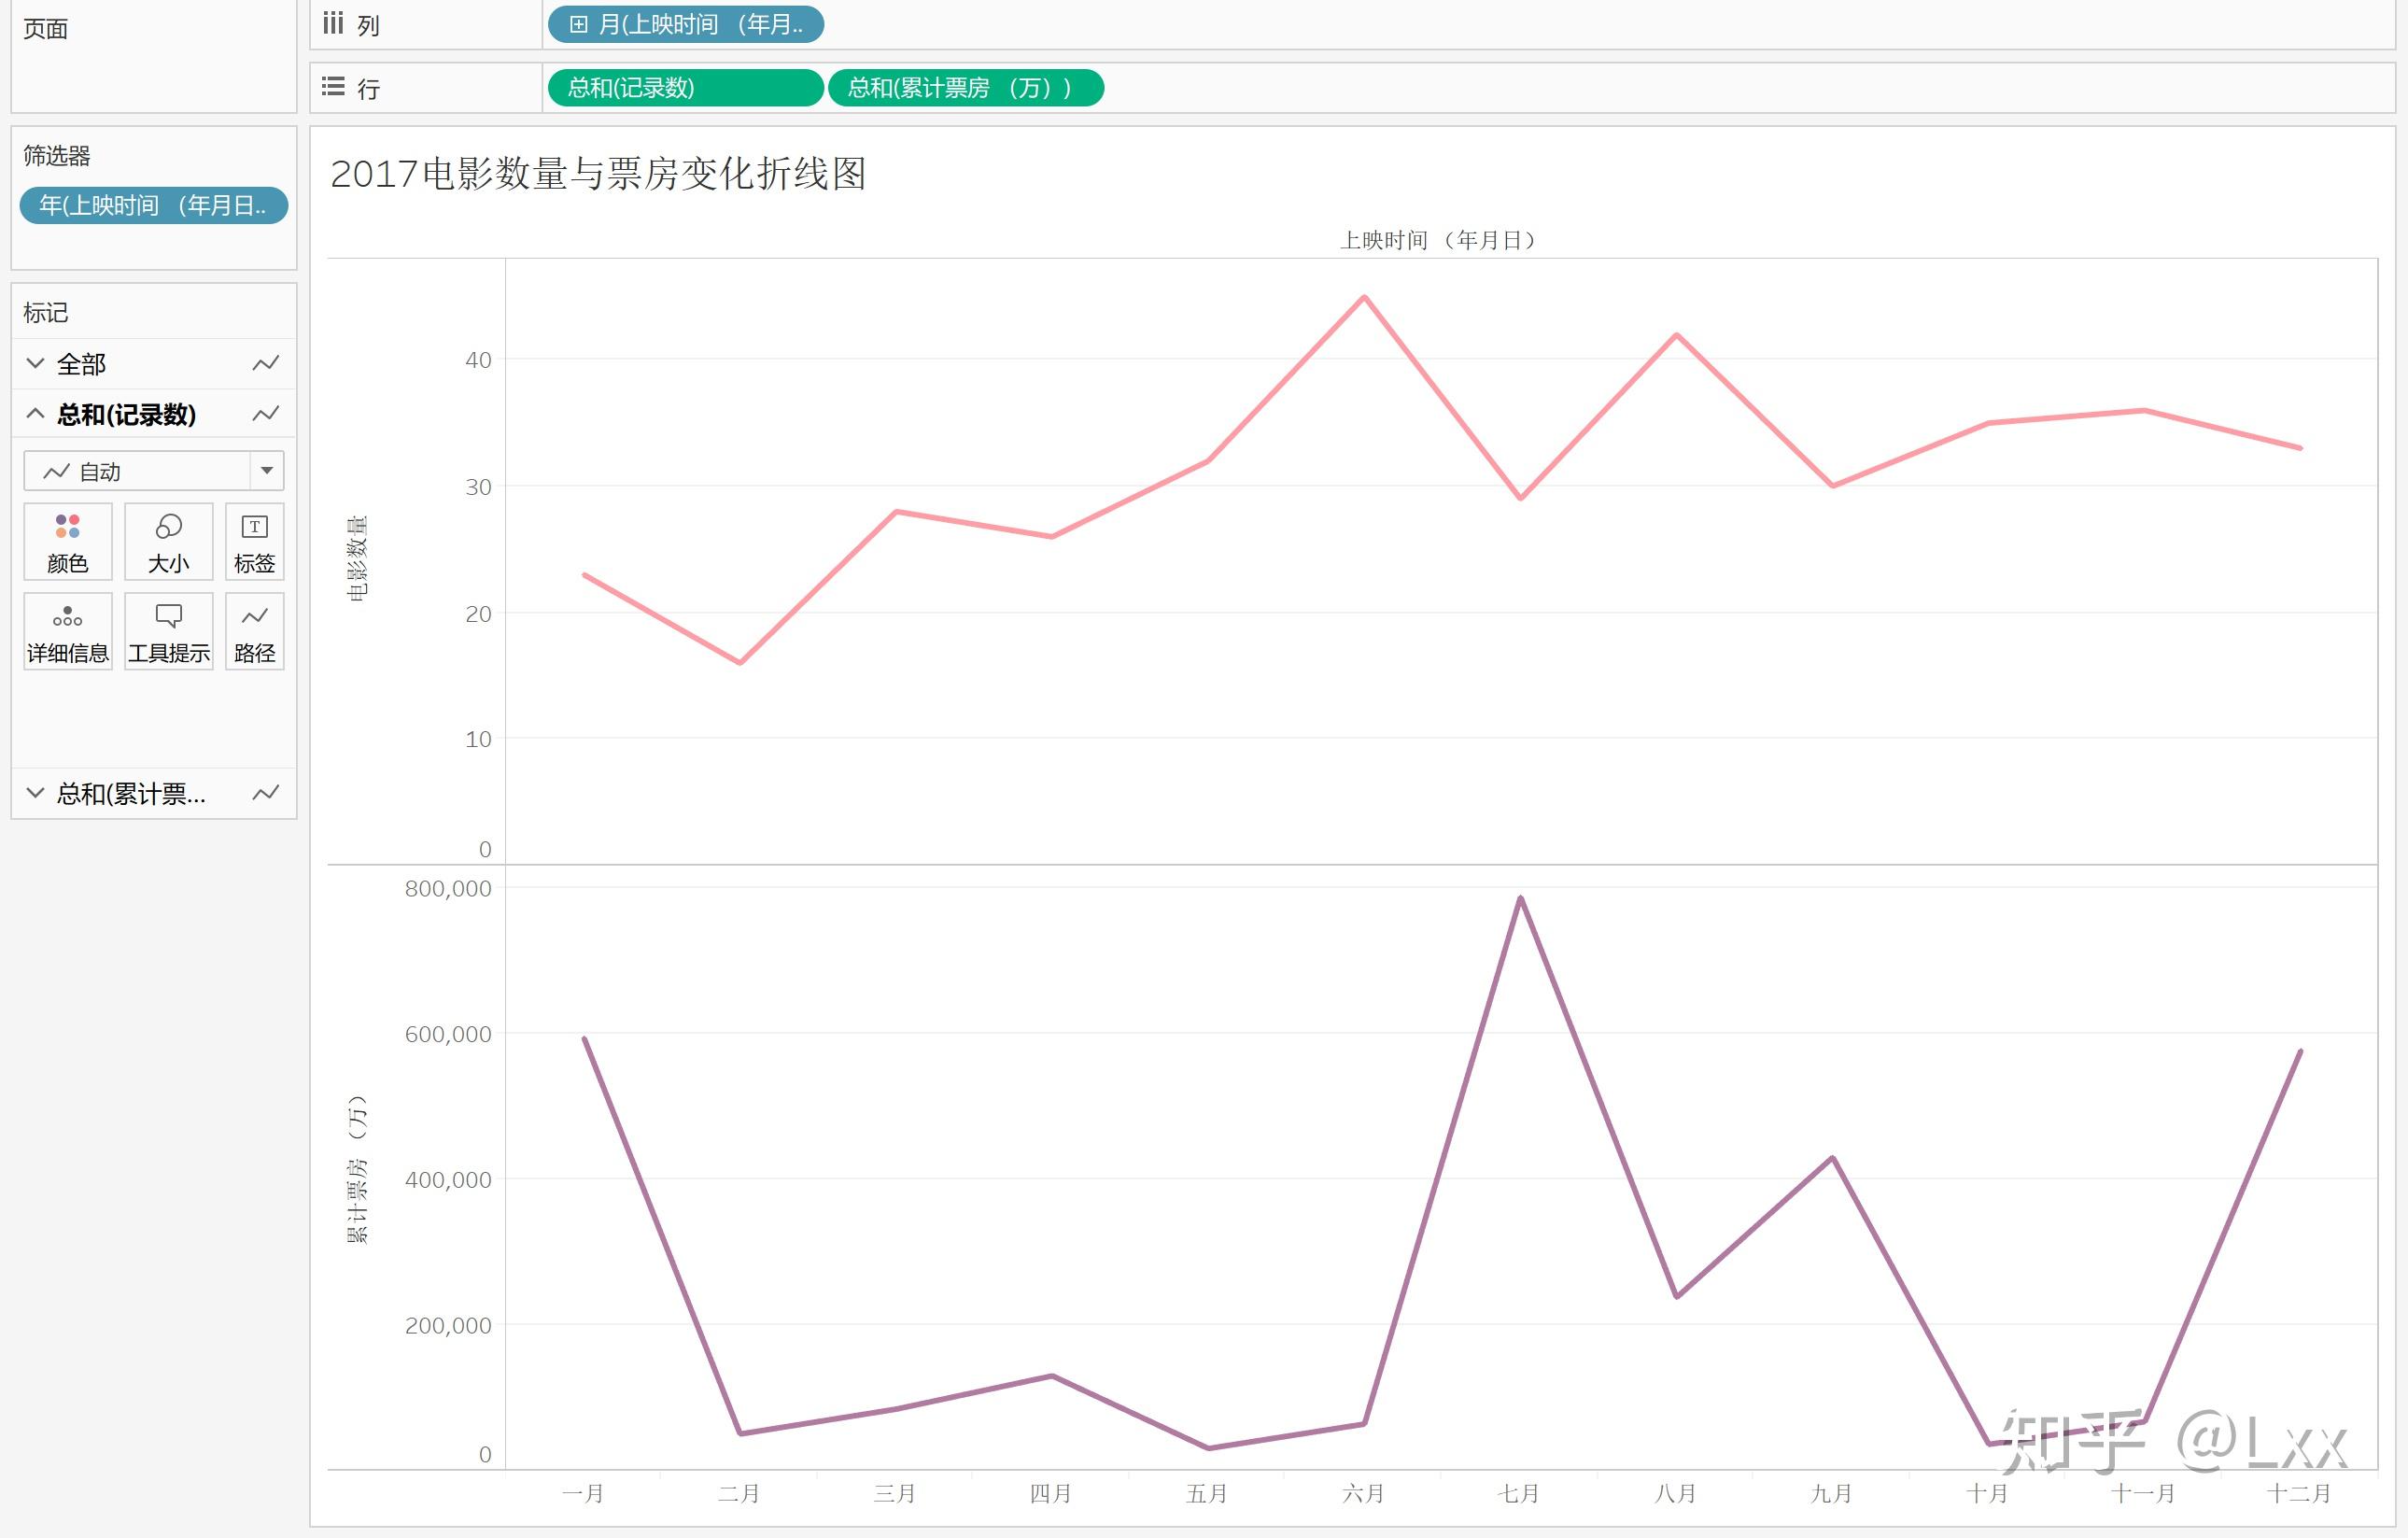The width and height of the screenshot is (2408, 1538).
Task: Click the 八月 axis label
Action: [x=1676, y=1494]
